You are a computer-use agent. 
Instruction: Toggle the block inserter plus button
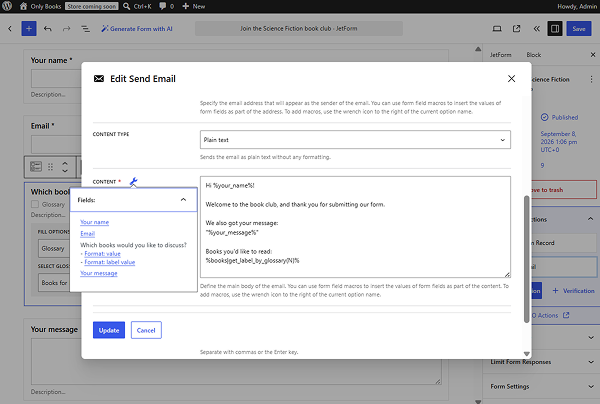(29, 29)
